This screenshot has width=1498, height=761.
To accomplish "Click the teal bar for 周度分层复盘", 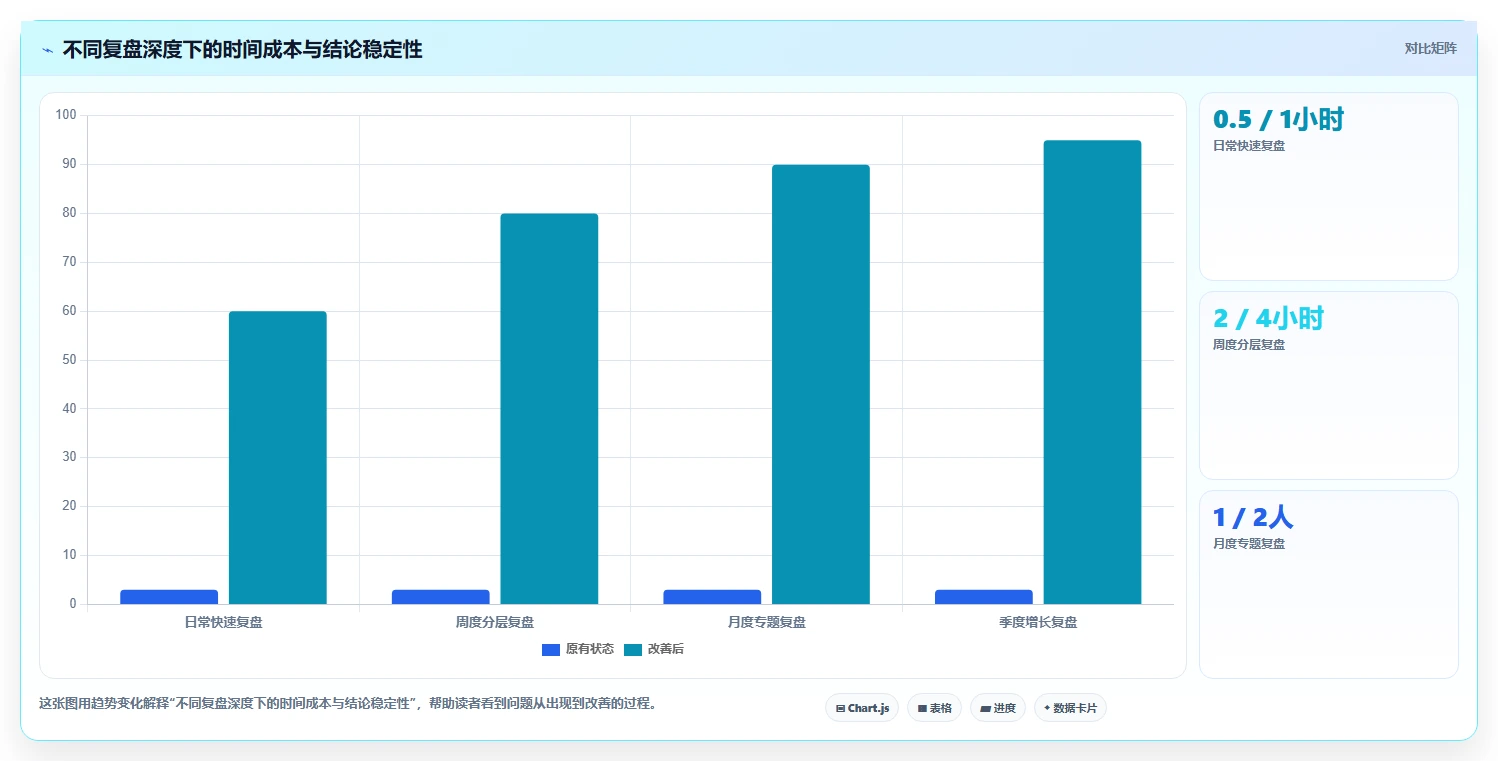I will click(x=549, y=409).
